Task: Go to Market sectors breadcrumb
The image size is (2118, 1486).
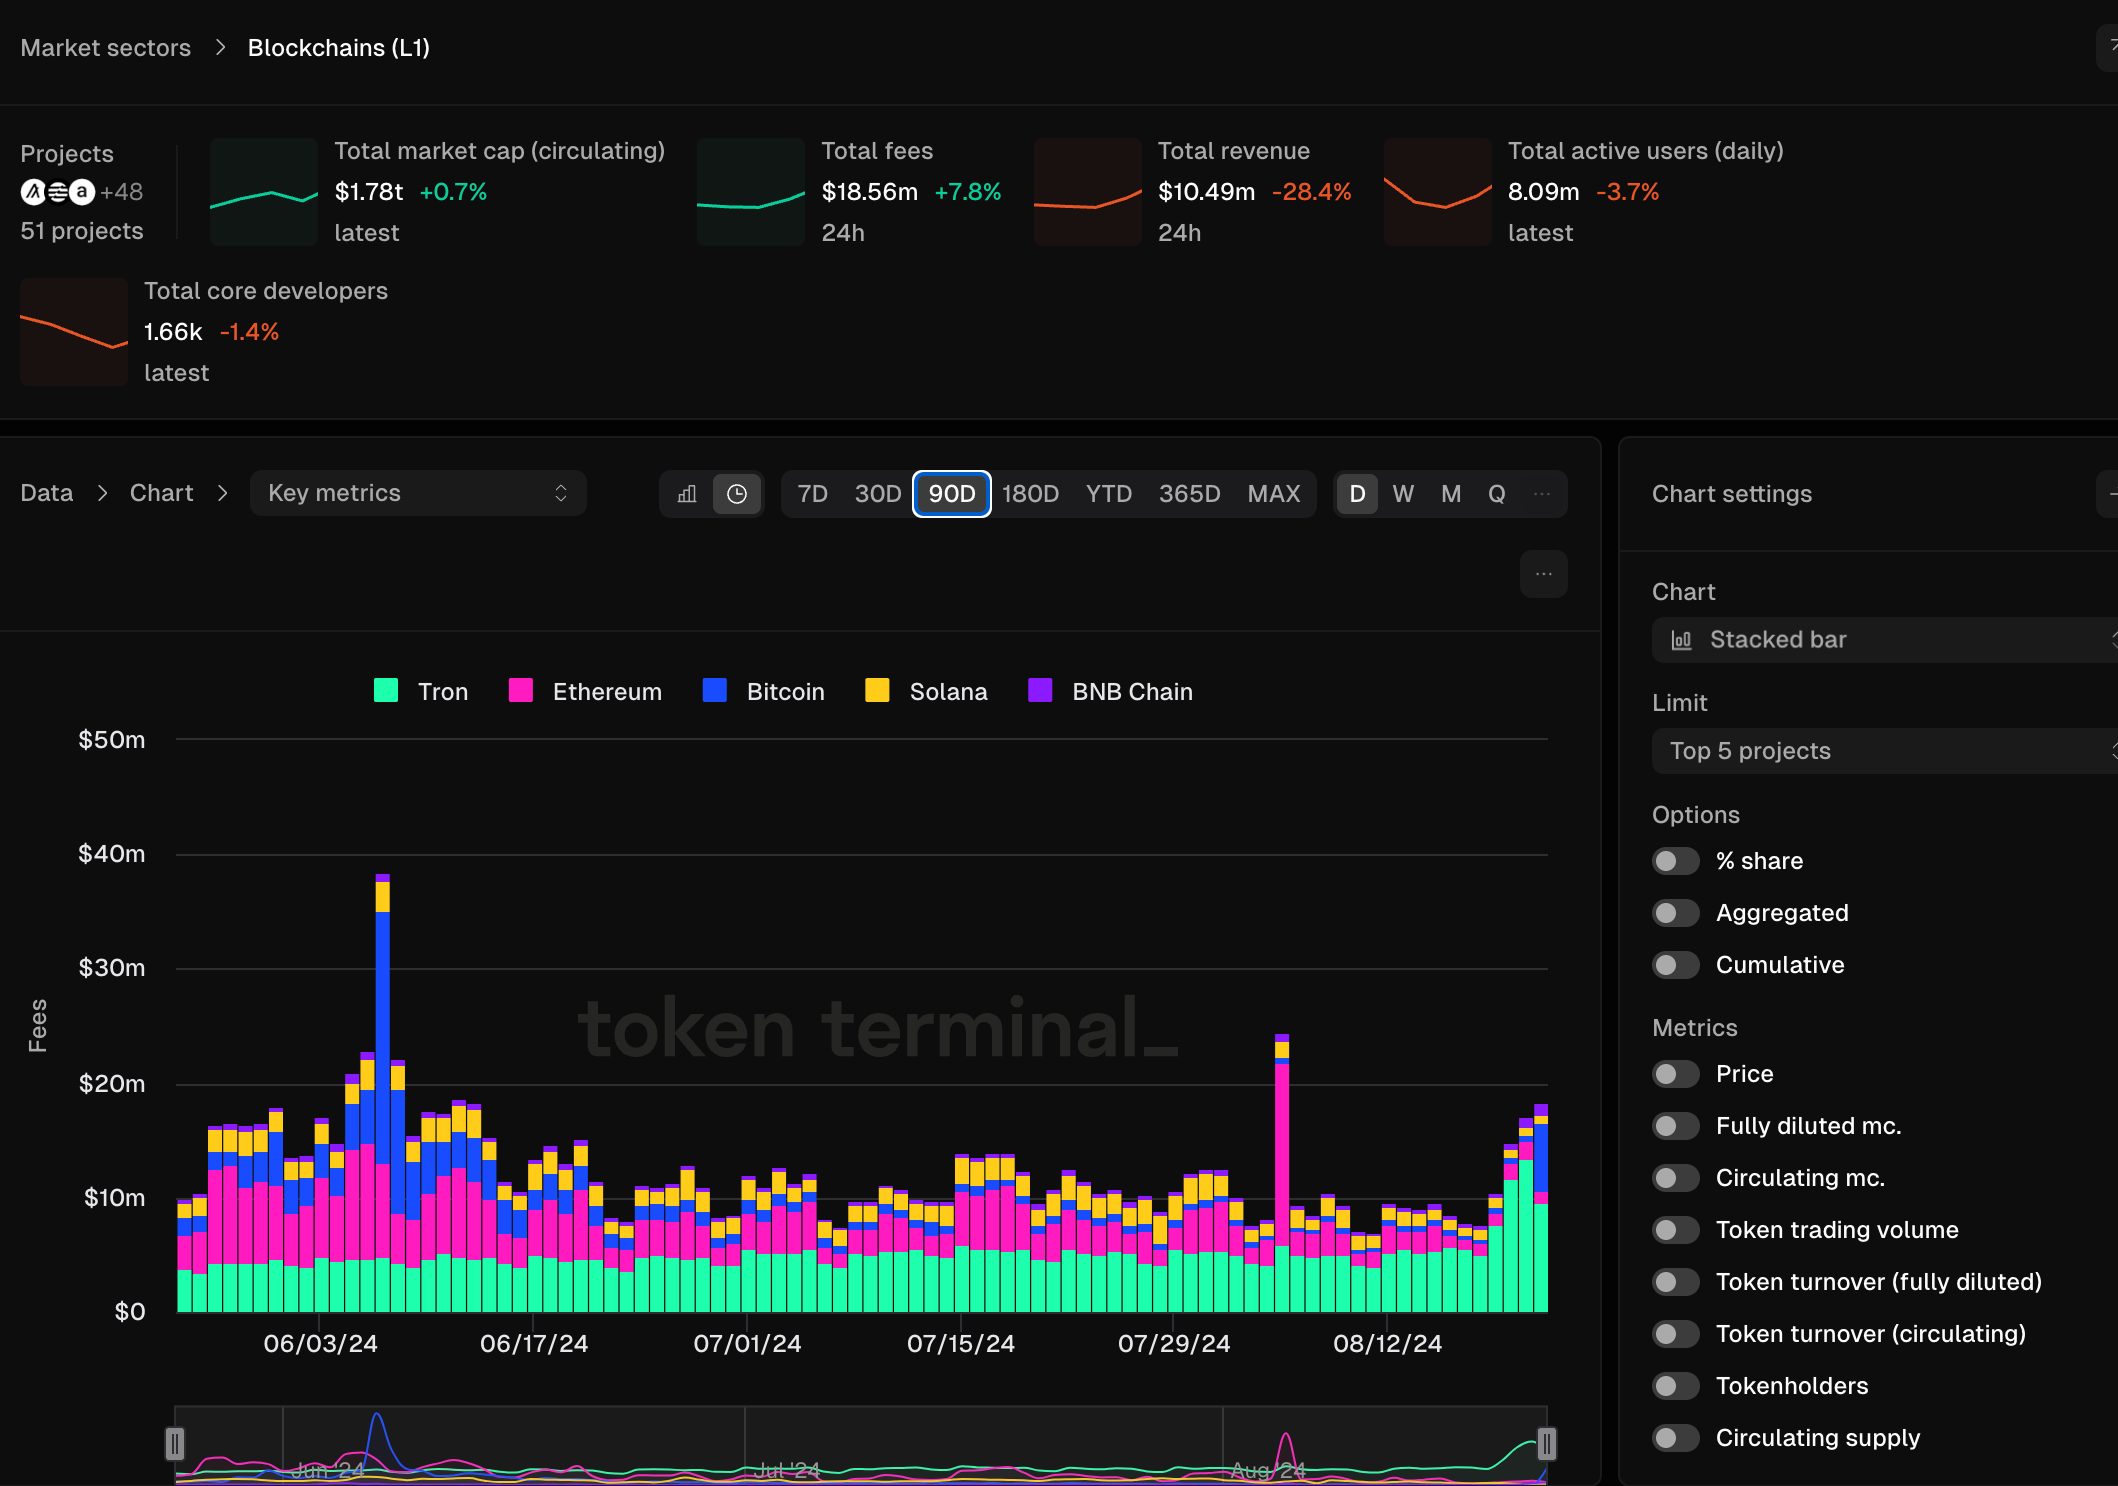Action: pos(106,48)
